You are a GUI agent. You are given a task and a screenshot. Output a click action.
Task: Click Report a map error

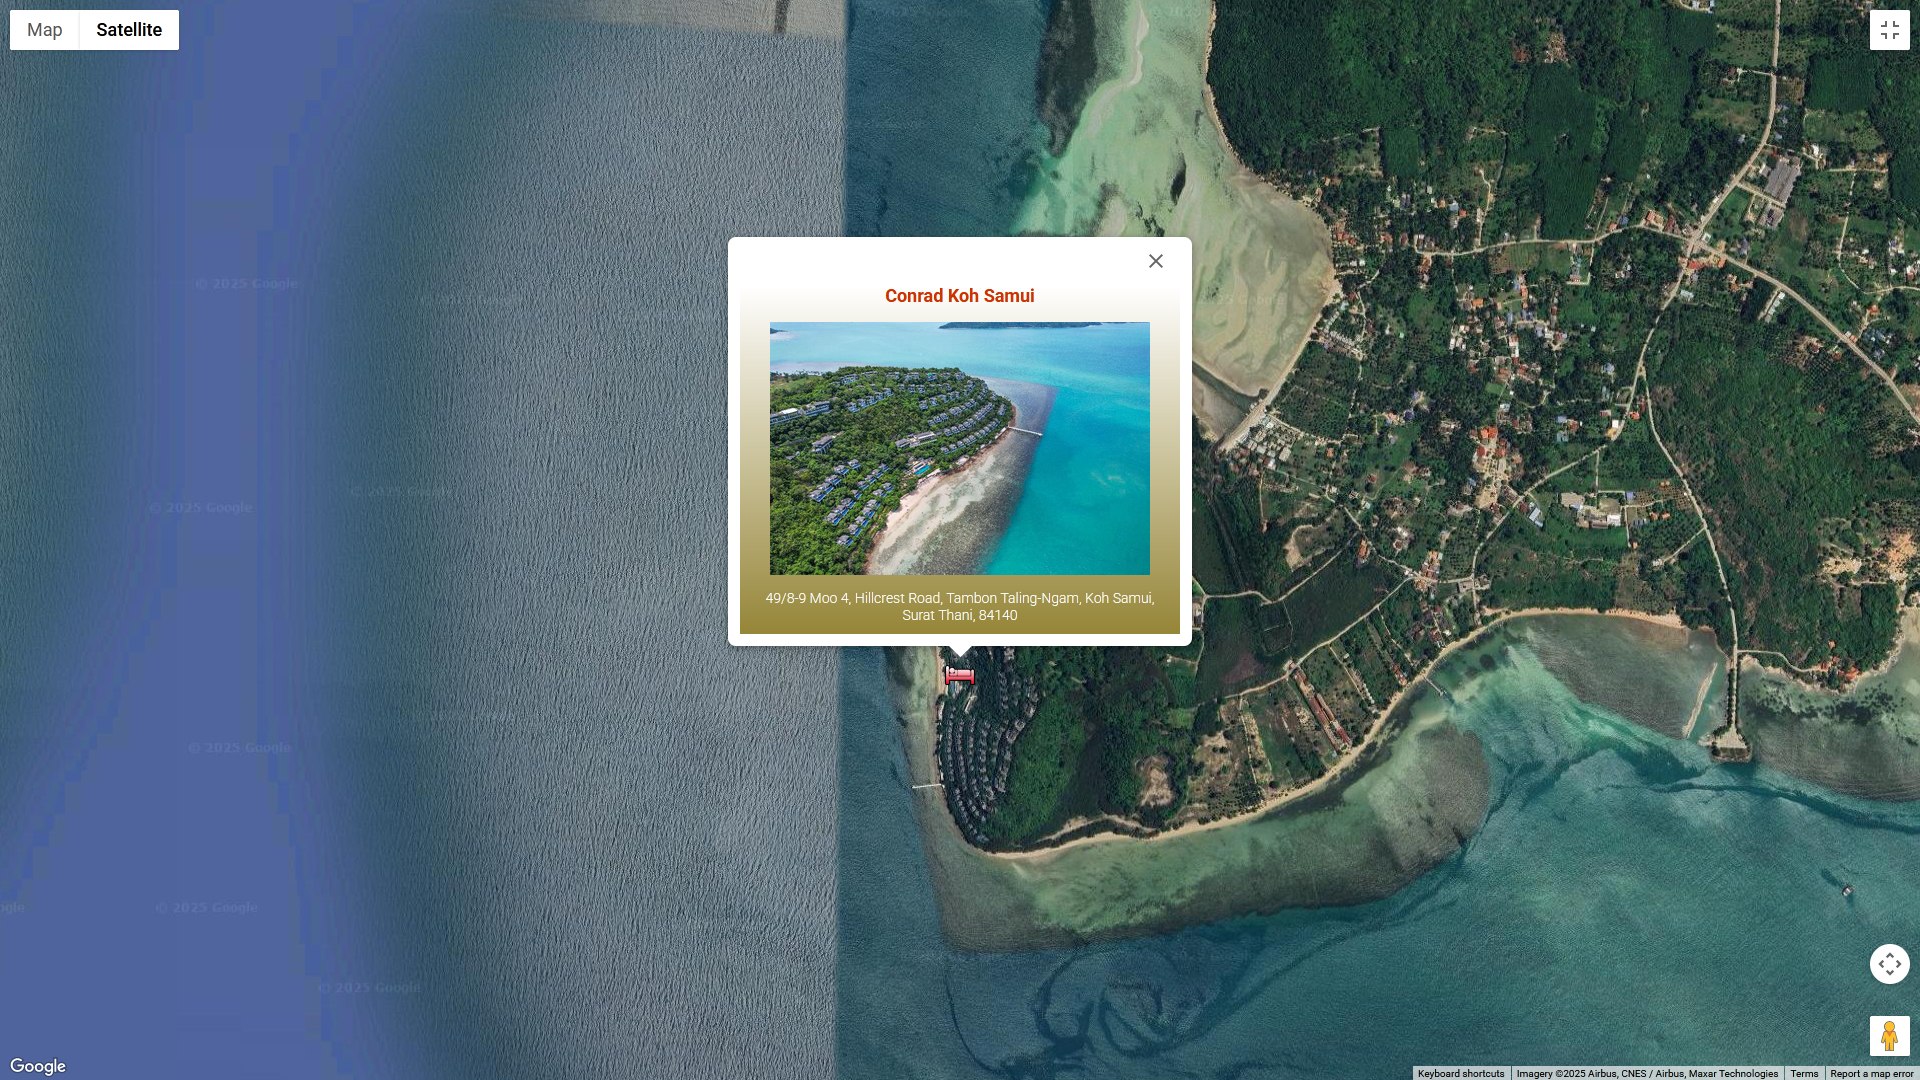pyautogui.click(x=1871, y=1073)
